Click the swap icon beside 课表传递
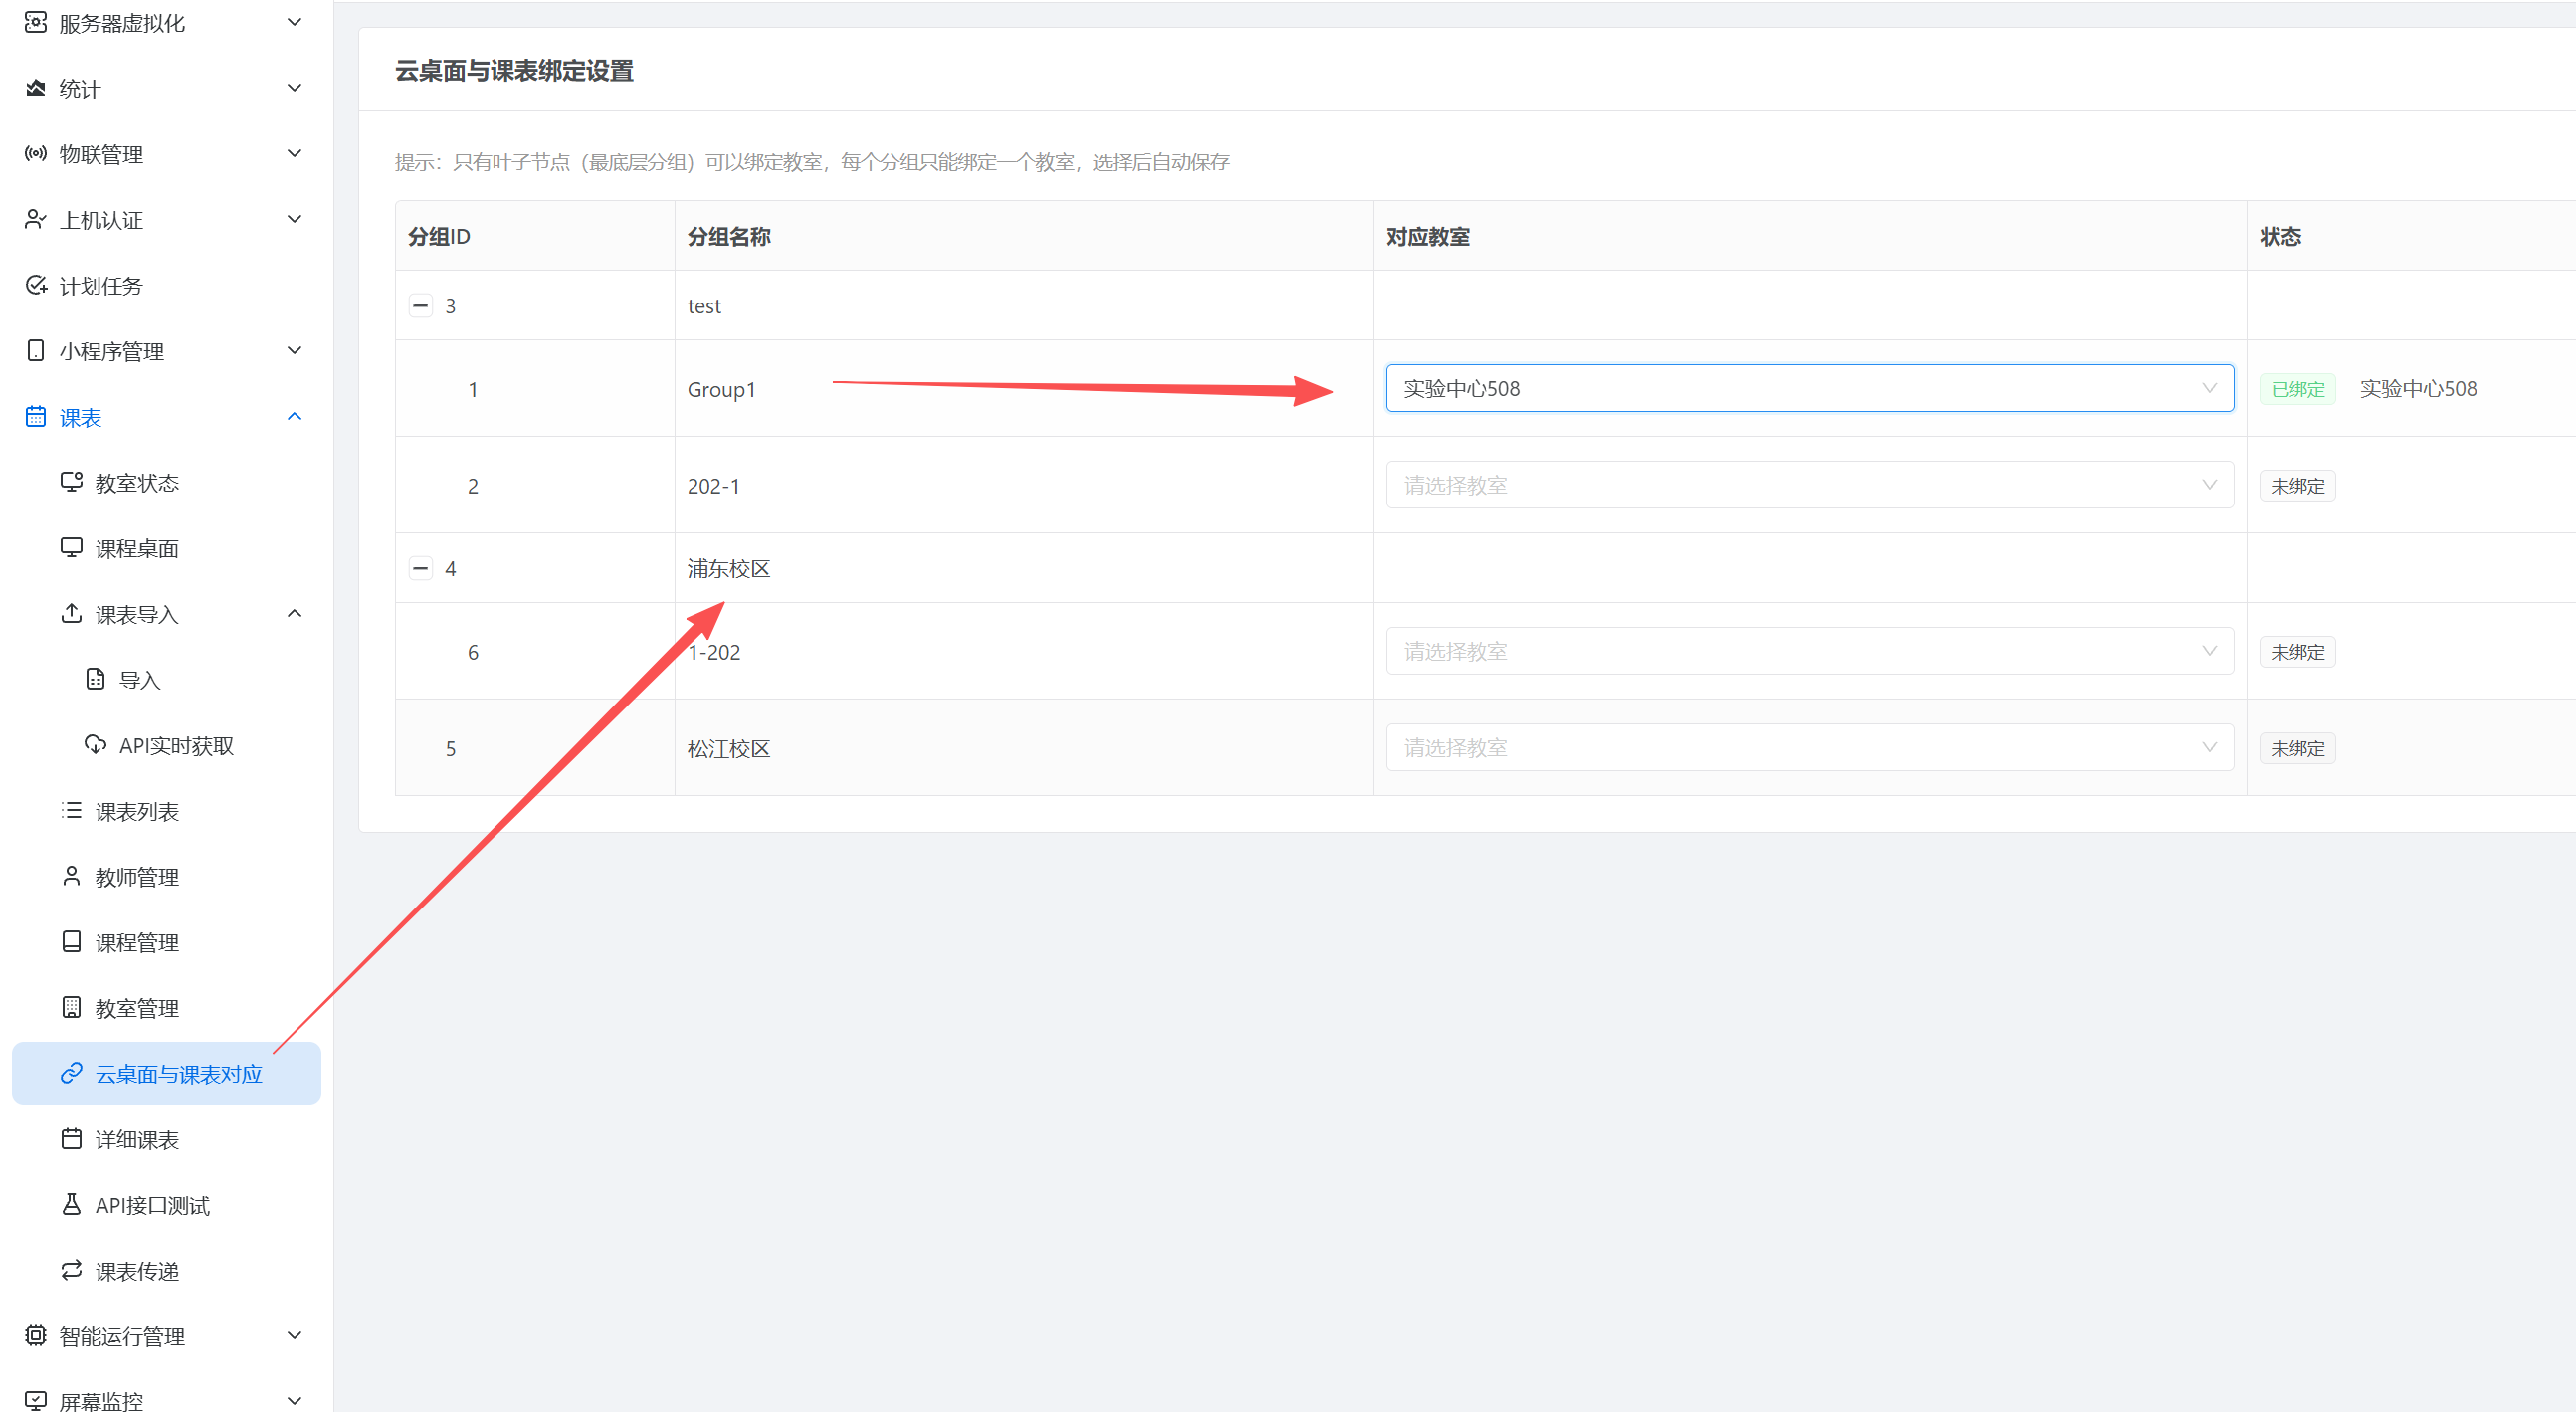 [71, 1270]
